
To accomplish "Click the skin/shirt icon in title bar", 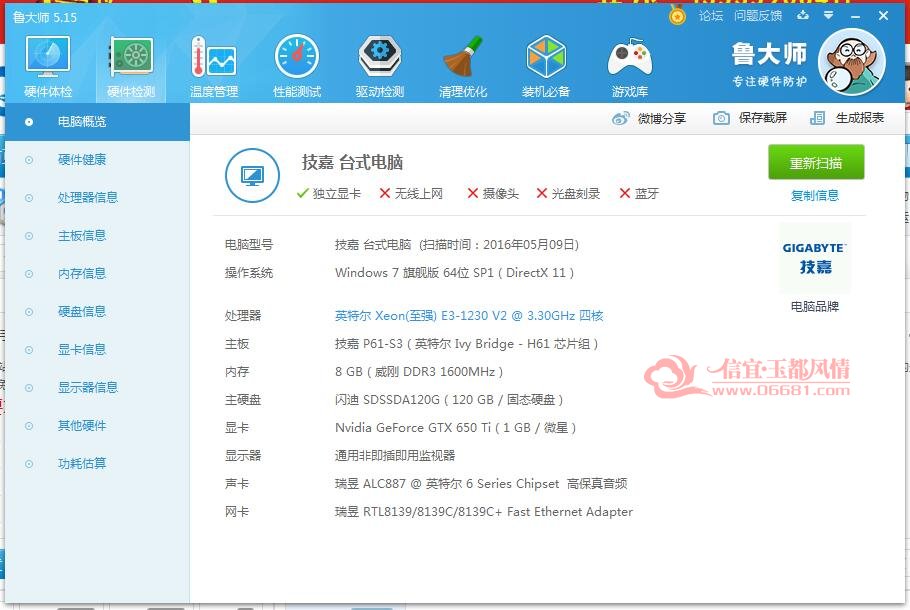I will [803, 15].
